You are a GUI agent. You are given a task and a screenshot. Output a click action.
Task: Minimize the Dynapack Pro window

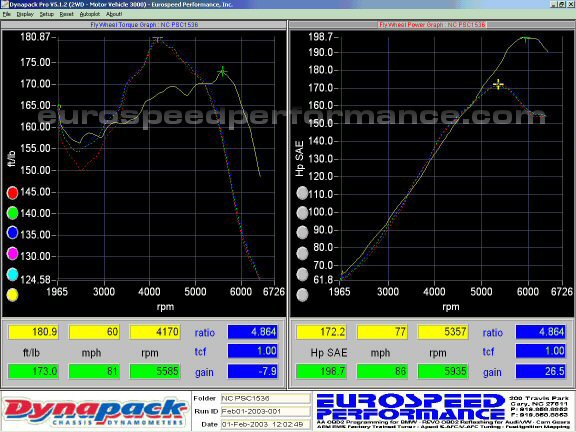coord(554,4)
